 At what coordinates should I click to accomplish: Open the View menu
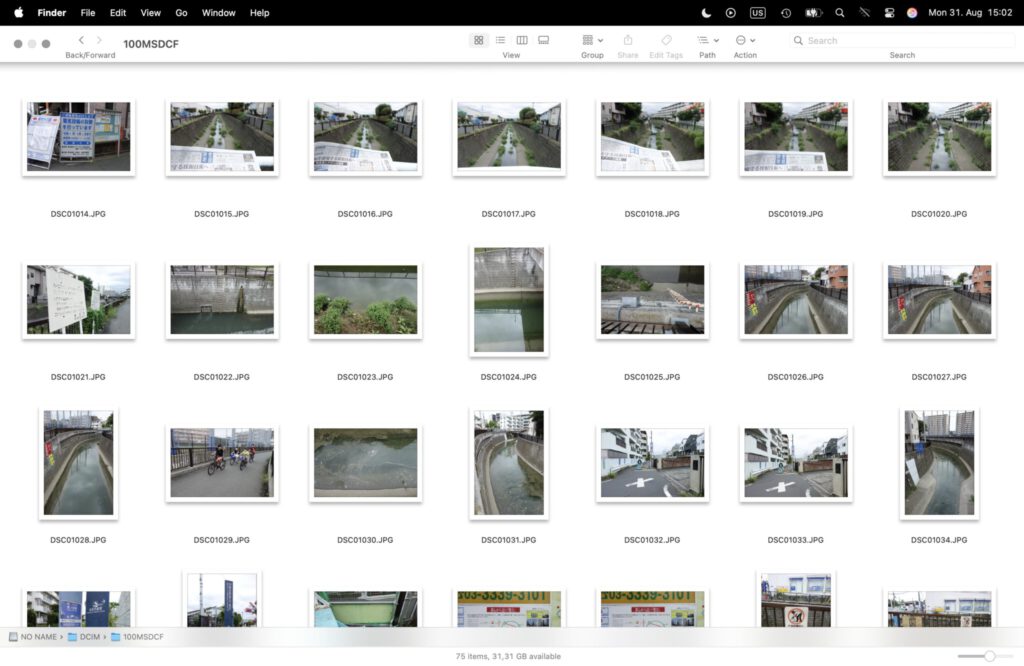point(150,12)
